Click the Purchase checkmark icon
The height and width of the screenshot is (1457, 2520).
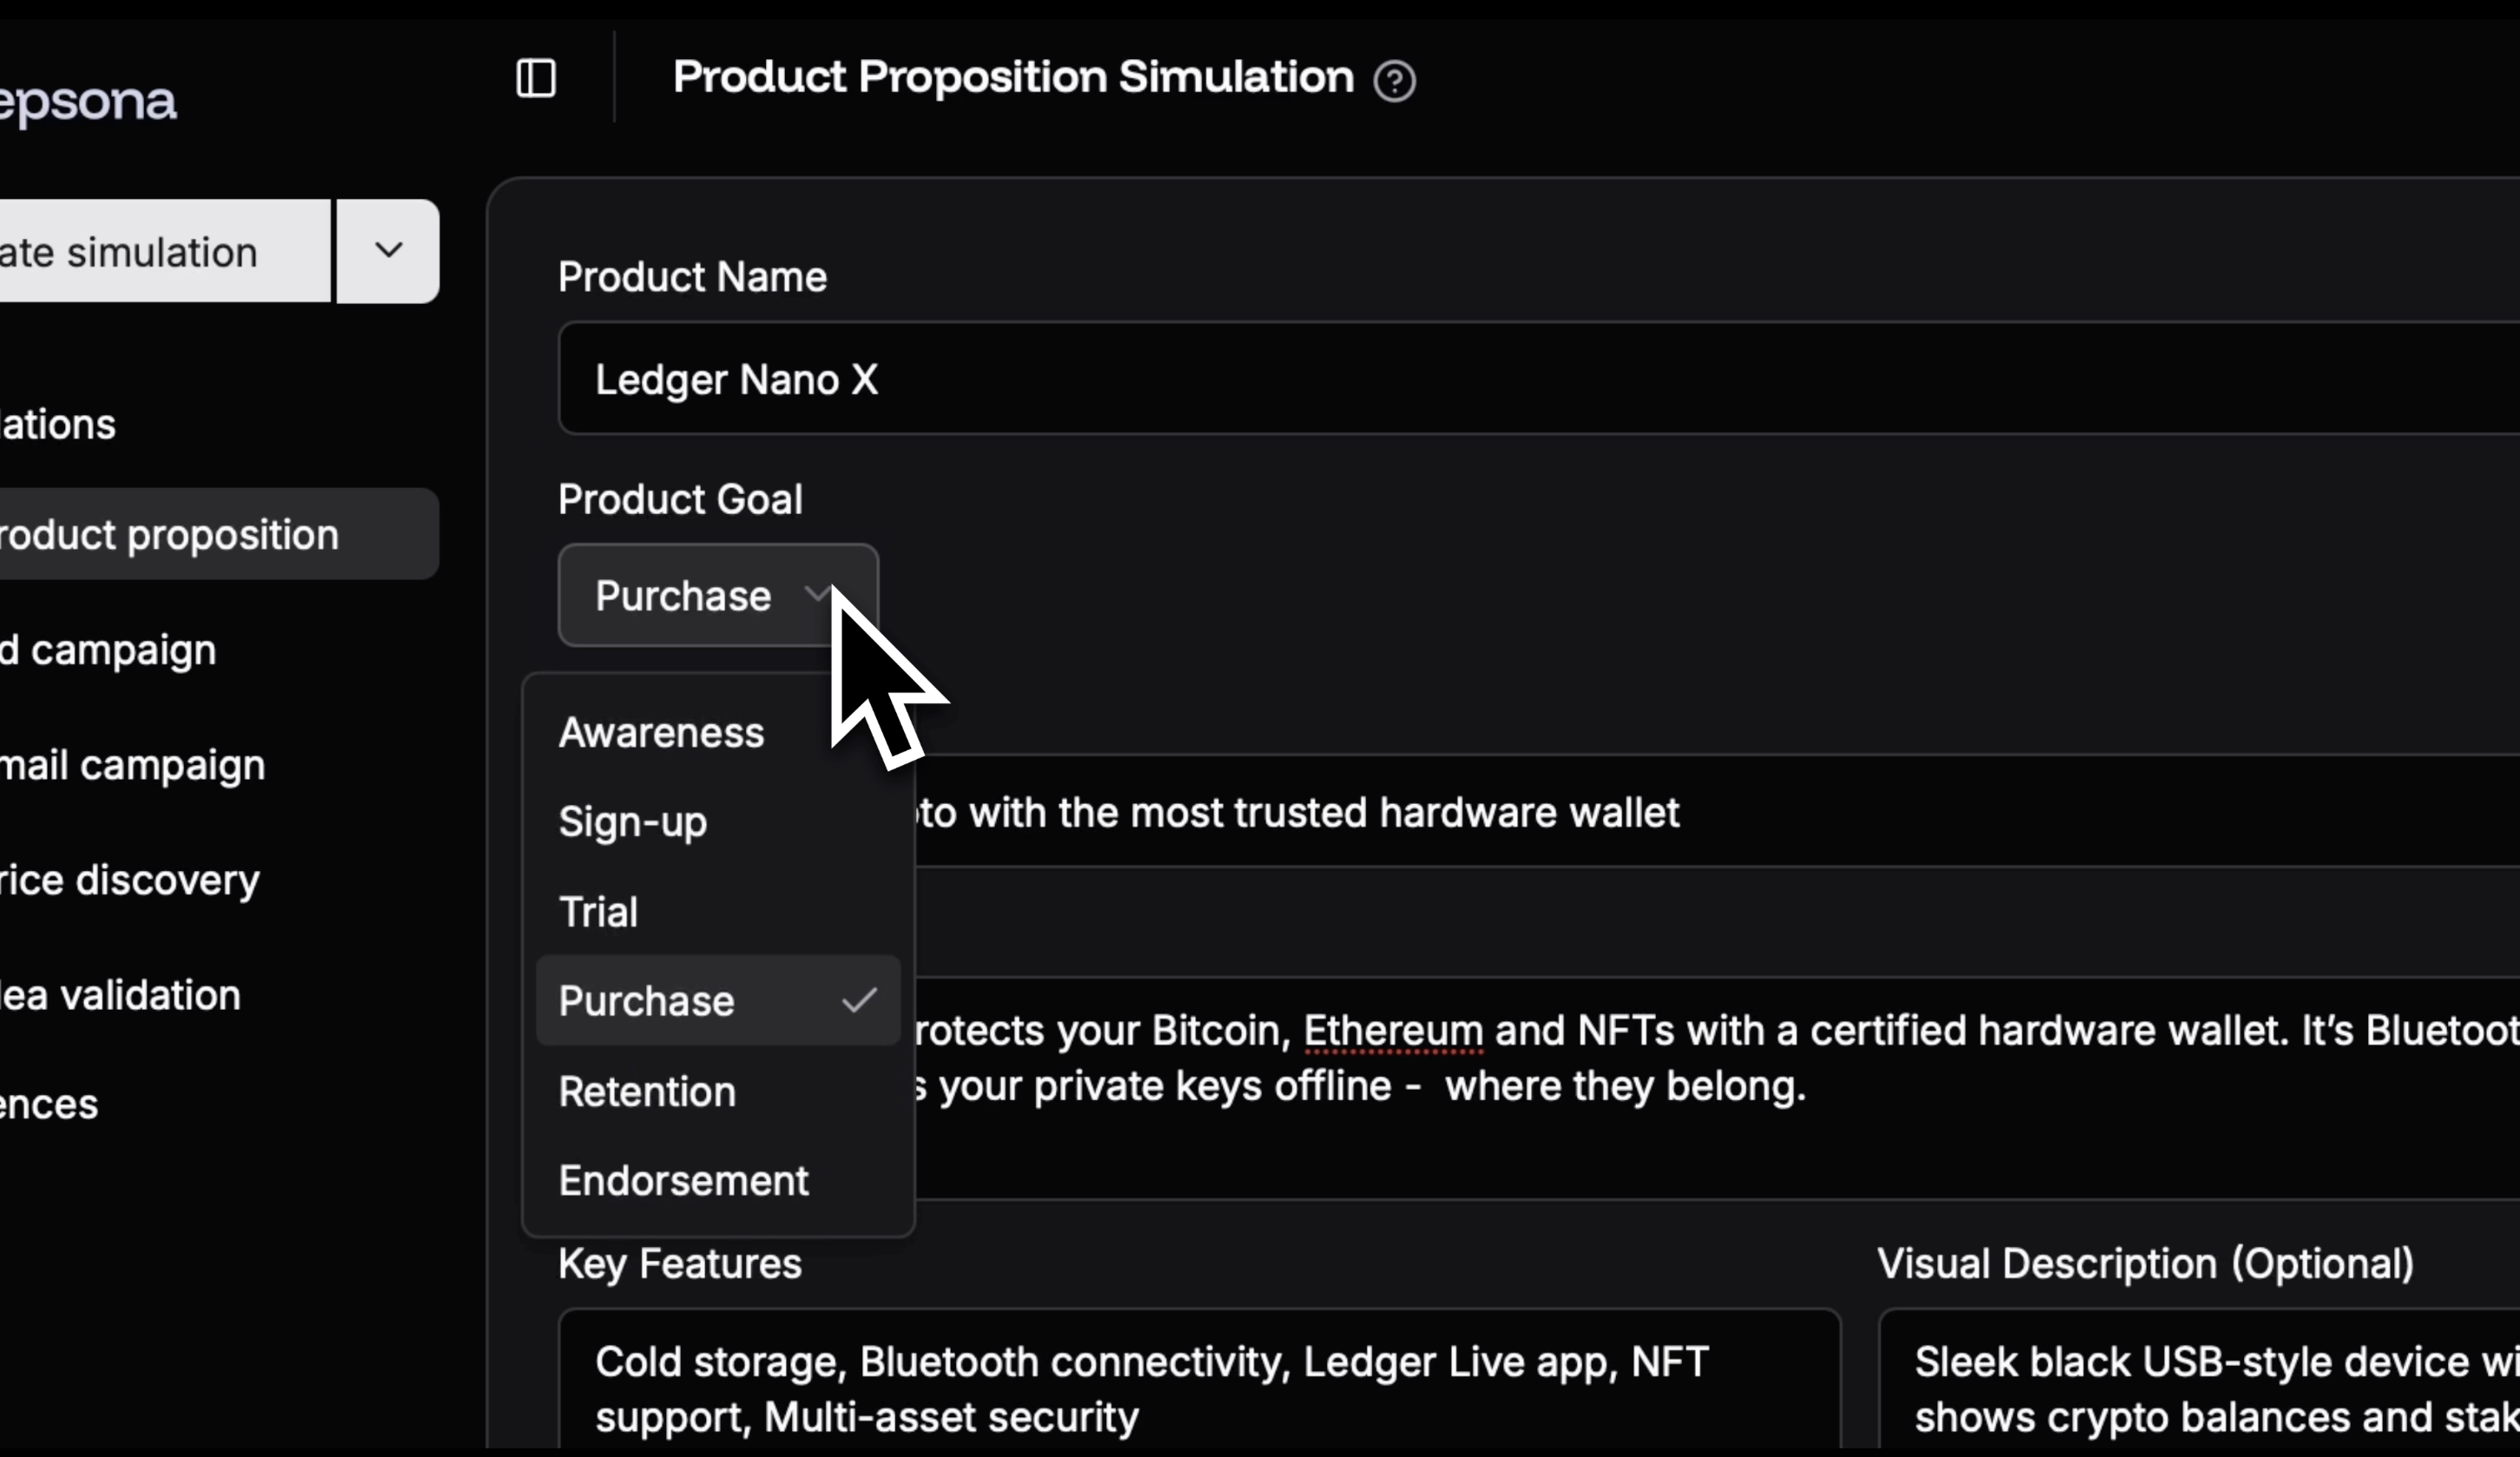pos(859,1001)
